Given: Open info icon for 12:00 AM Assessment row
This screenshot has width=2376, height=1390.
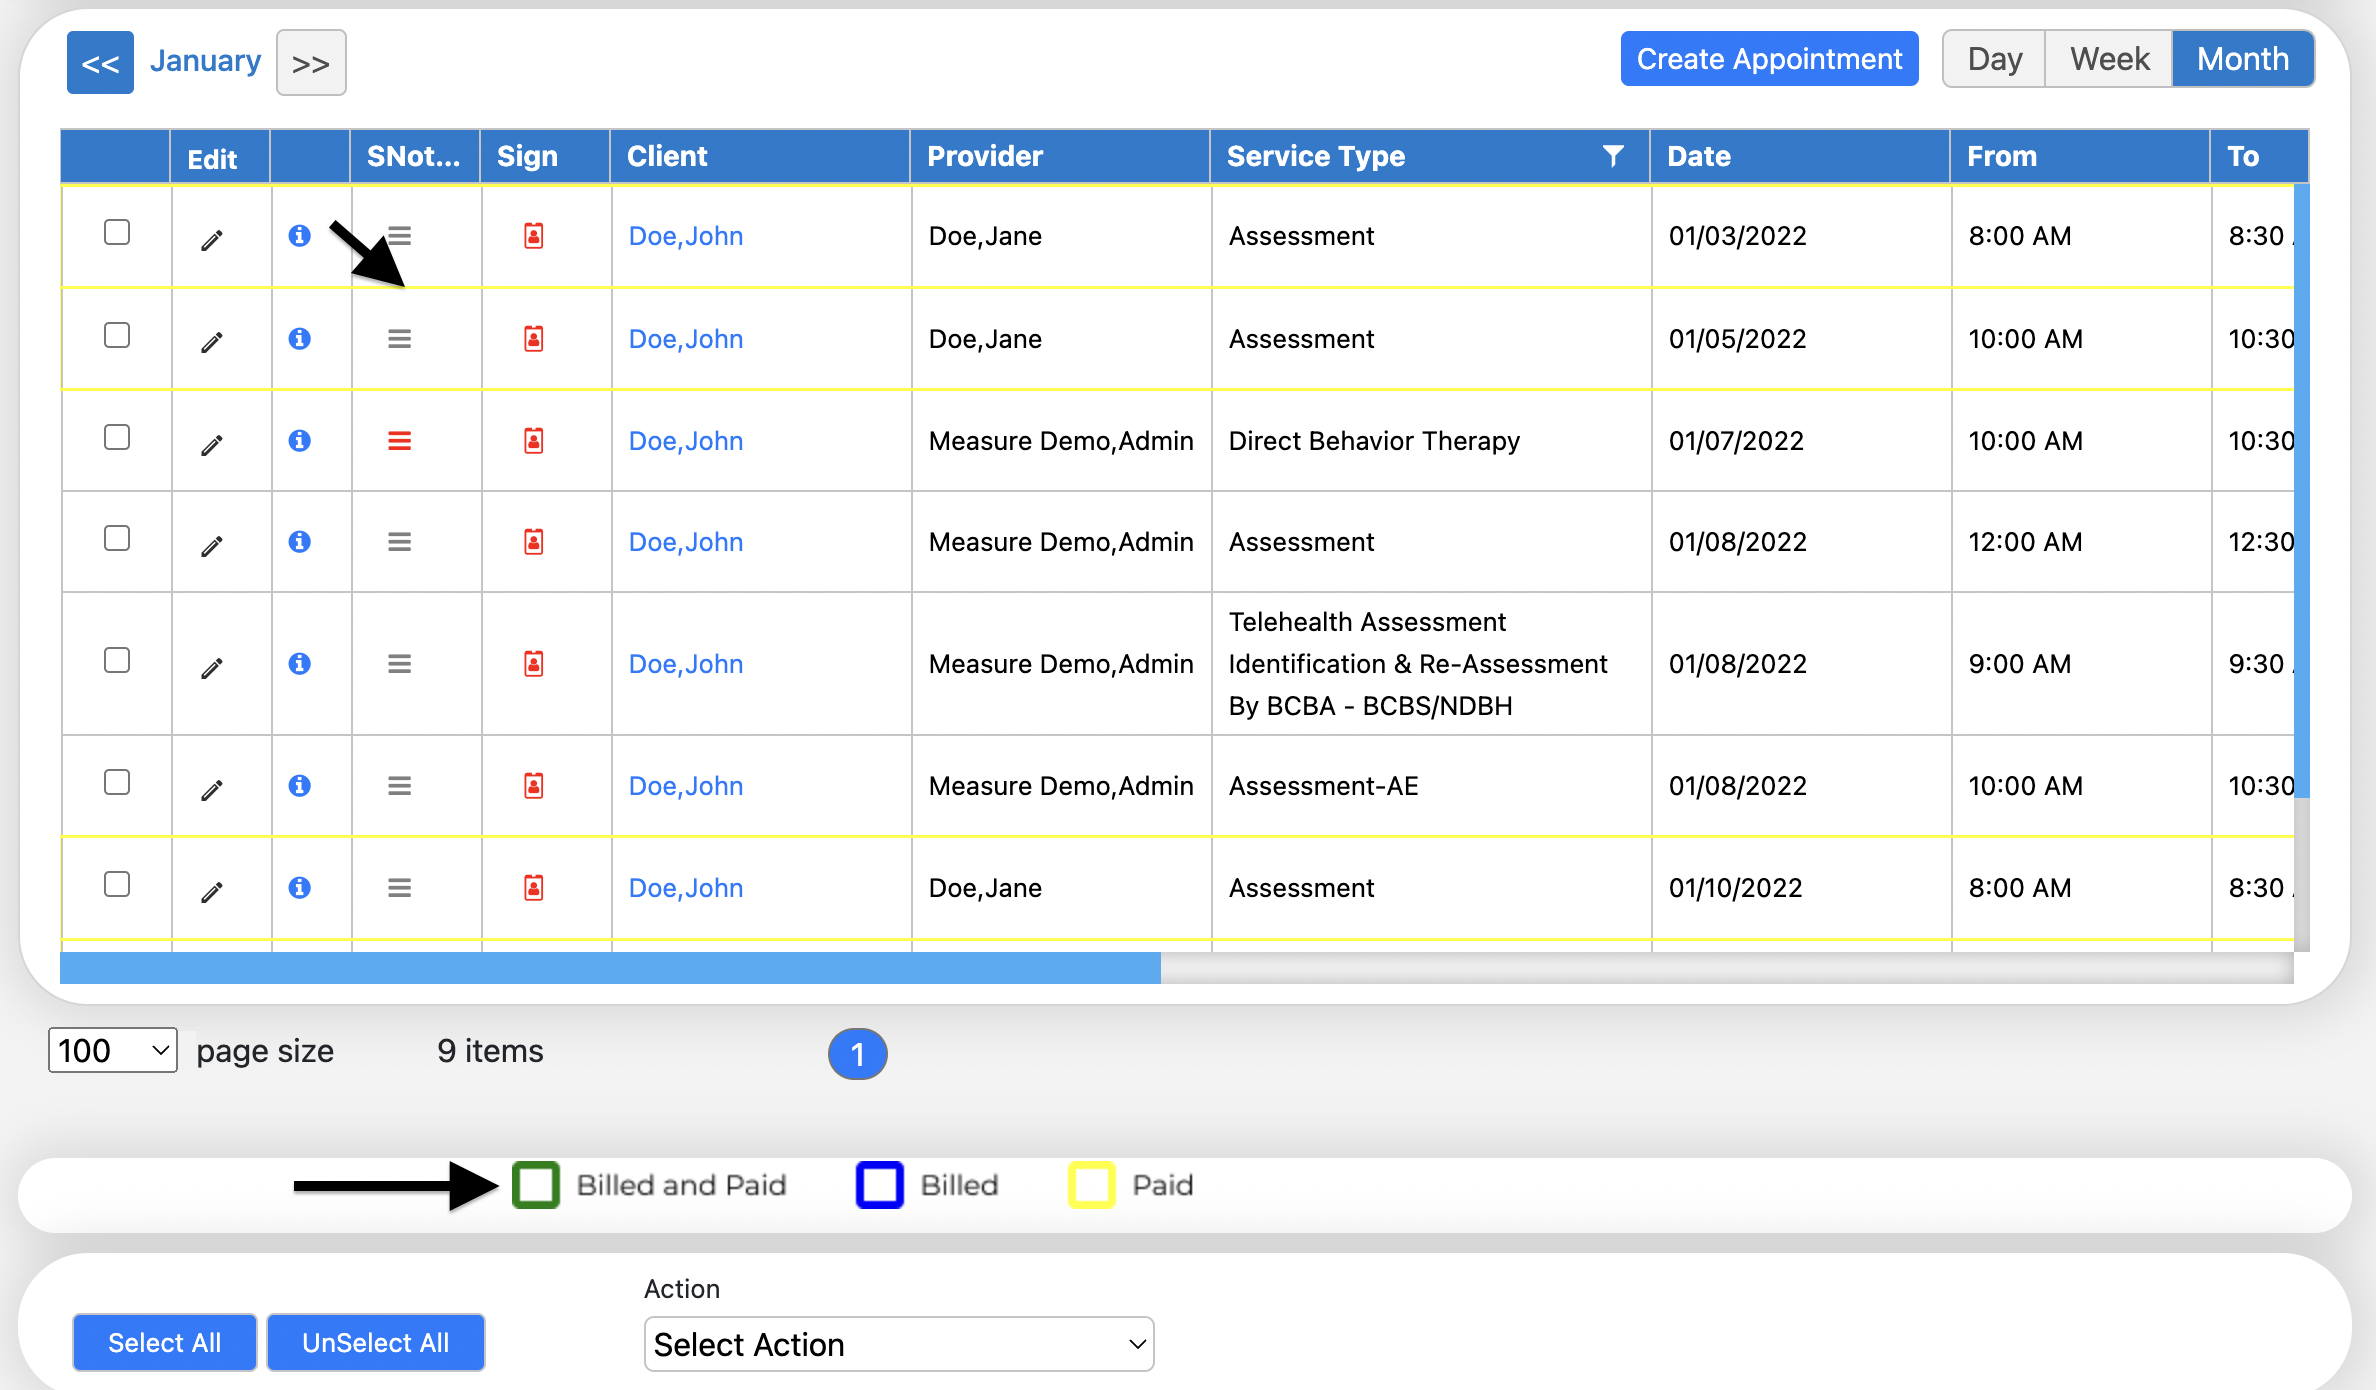Looking at the screenshot, I should 299,542.
